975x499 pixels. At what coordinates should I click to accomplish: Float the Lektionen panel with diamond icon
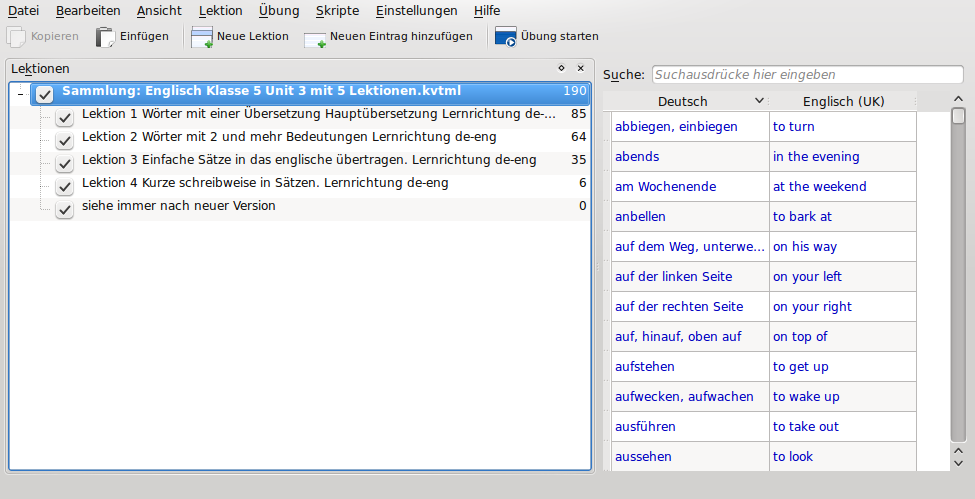[561, 68]
